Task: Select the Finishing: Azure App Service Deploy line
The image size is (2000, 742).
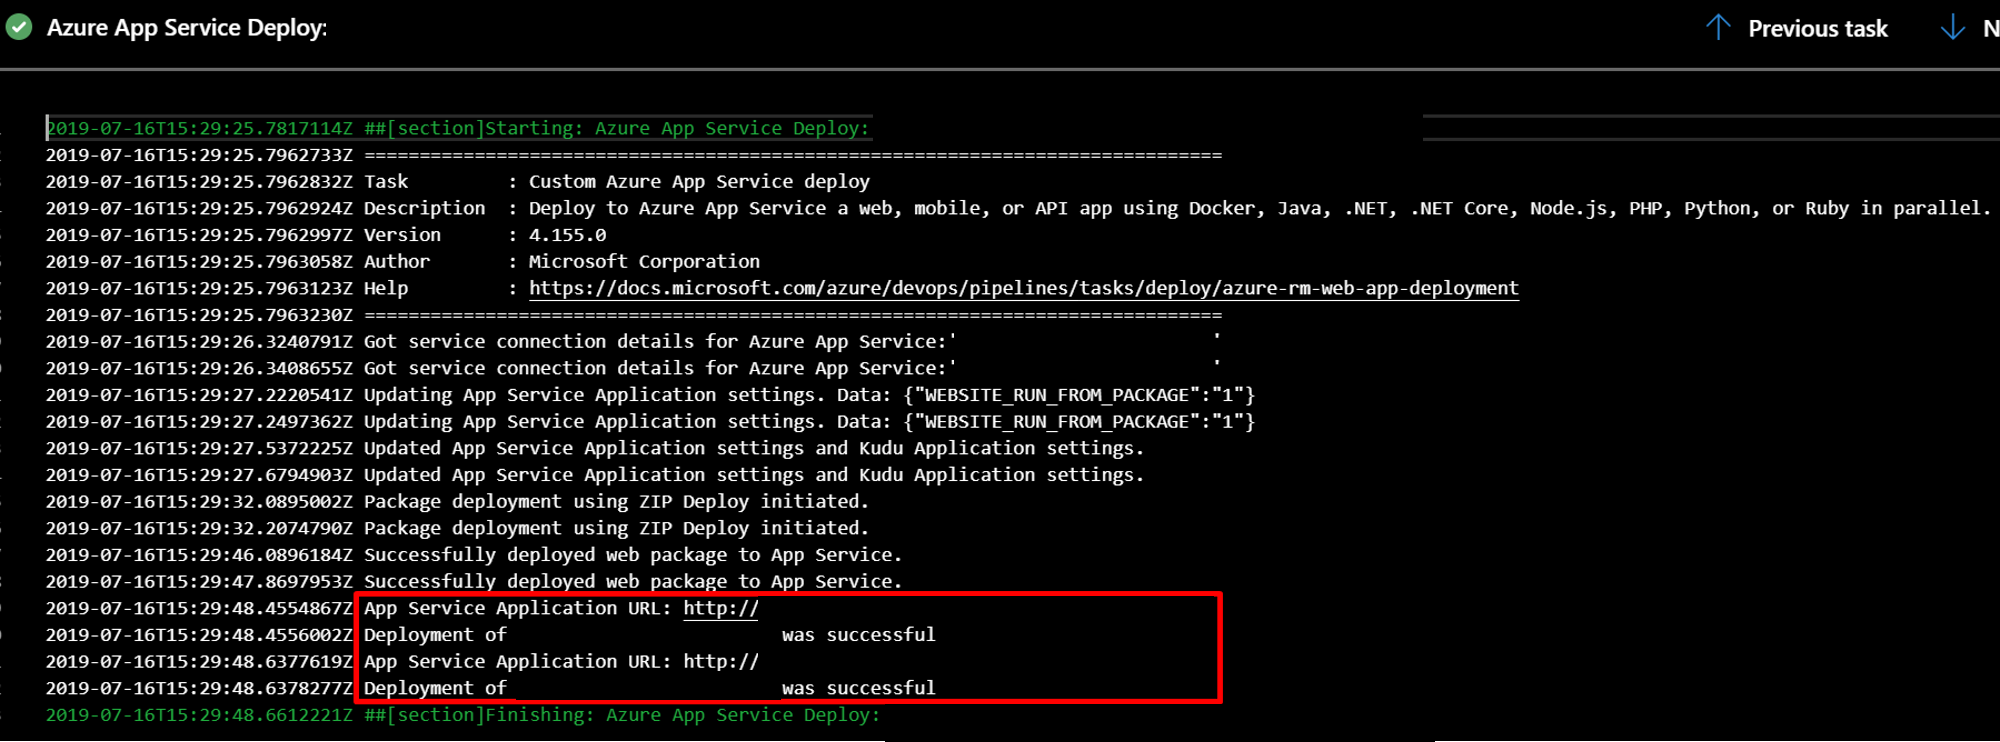Action: (x=463, y=715)
